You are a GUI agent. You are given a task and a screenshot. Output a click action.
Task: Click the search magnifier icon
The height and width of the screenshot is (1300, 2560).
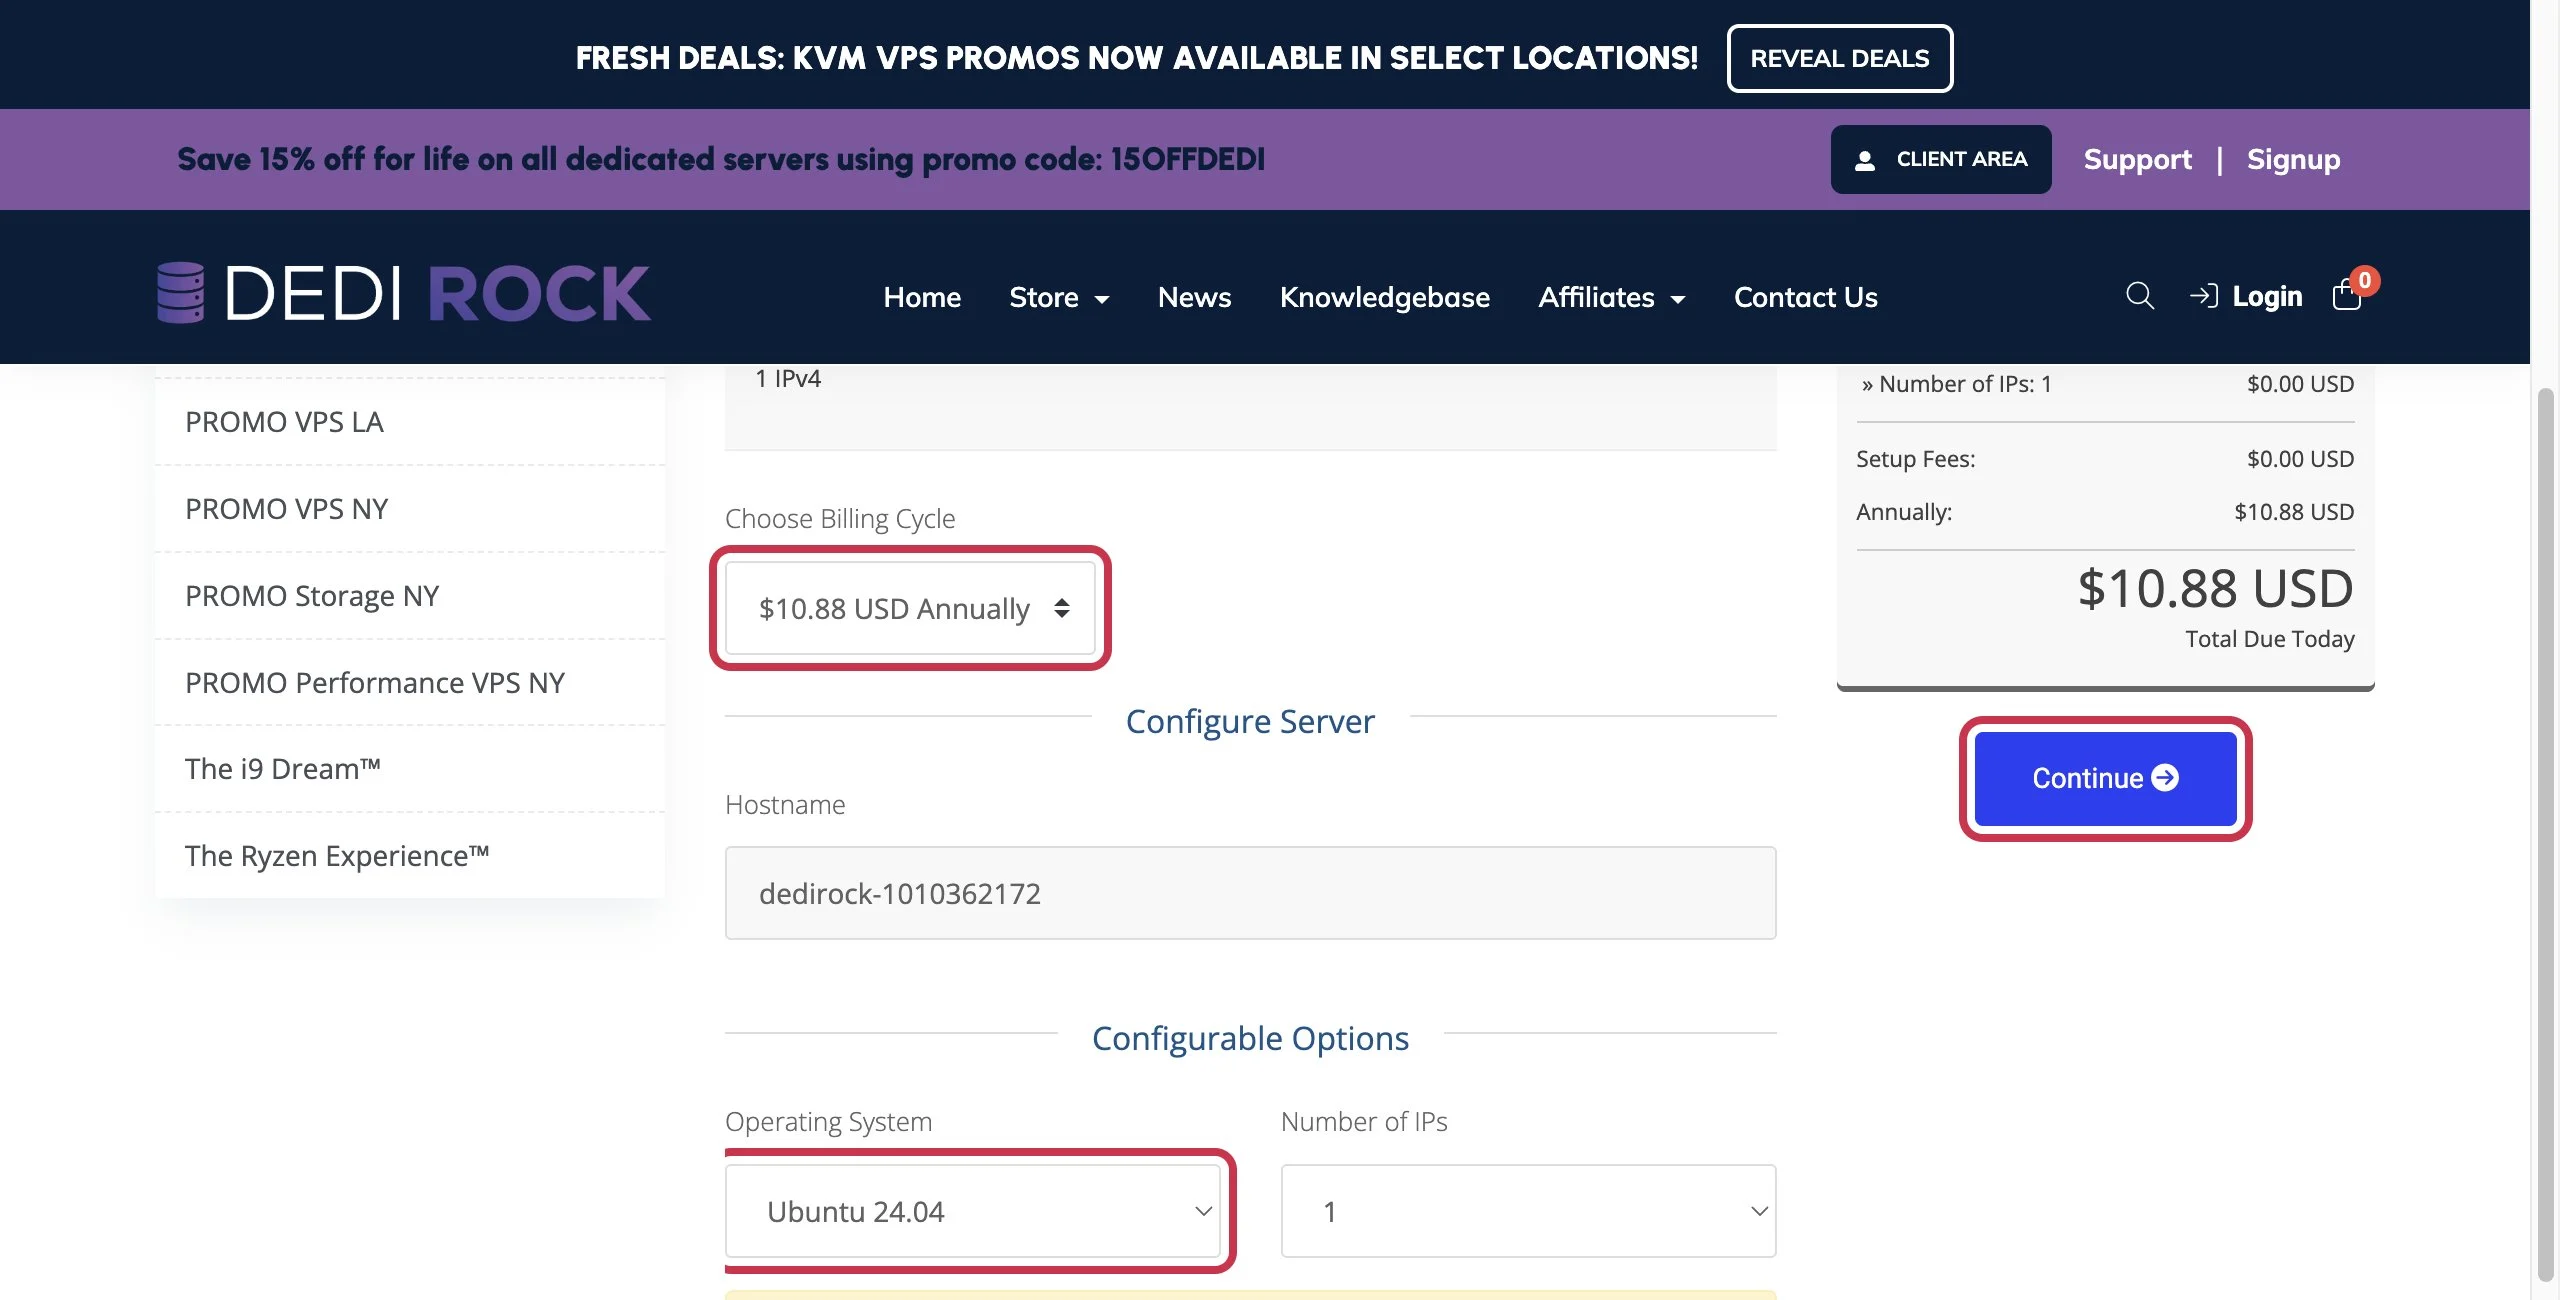[2139, 296]
